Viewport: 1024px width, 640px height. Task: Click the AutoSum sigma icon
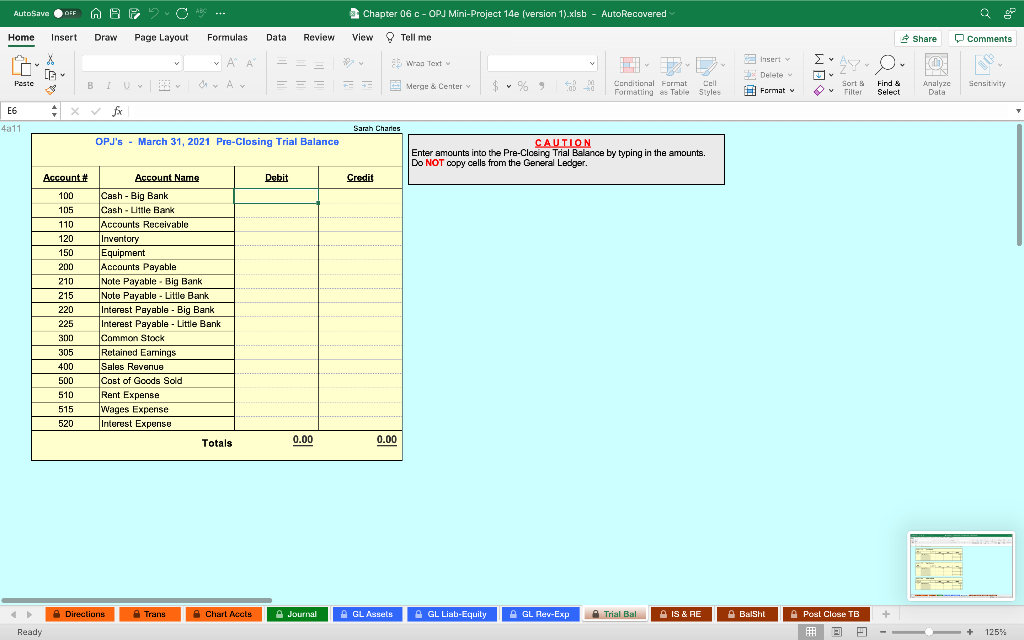click(819, 59)
